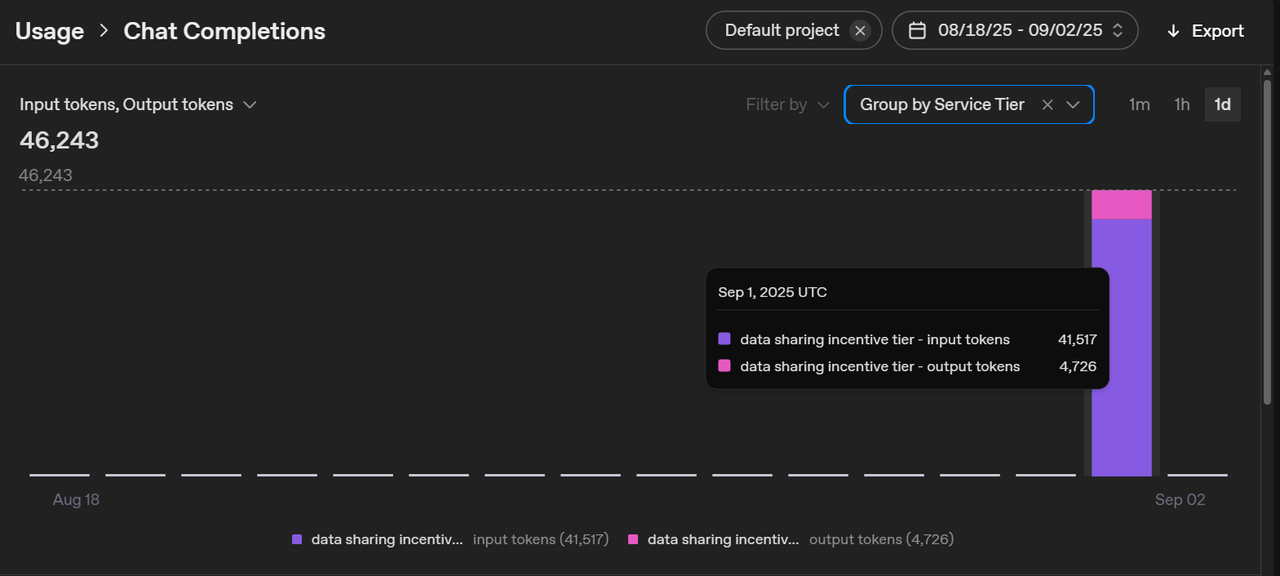Remove the Default project filter with X
The width and height of the screenshot is (1280, 576).
(860, 31)
